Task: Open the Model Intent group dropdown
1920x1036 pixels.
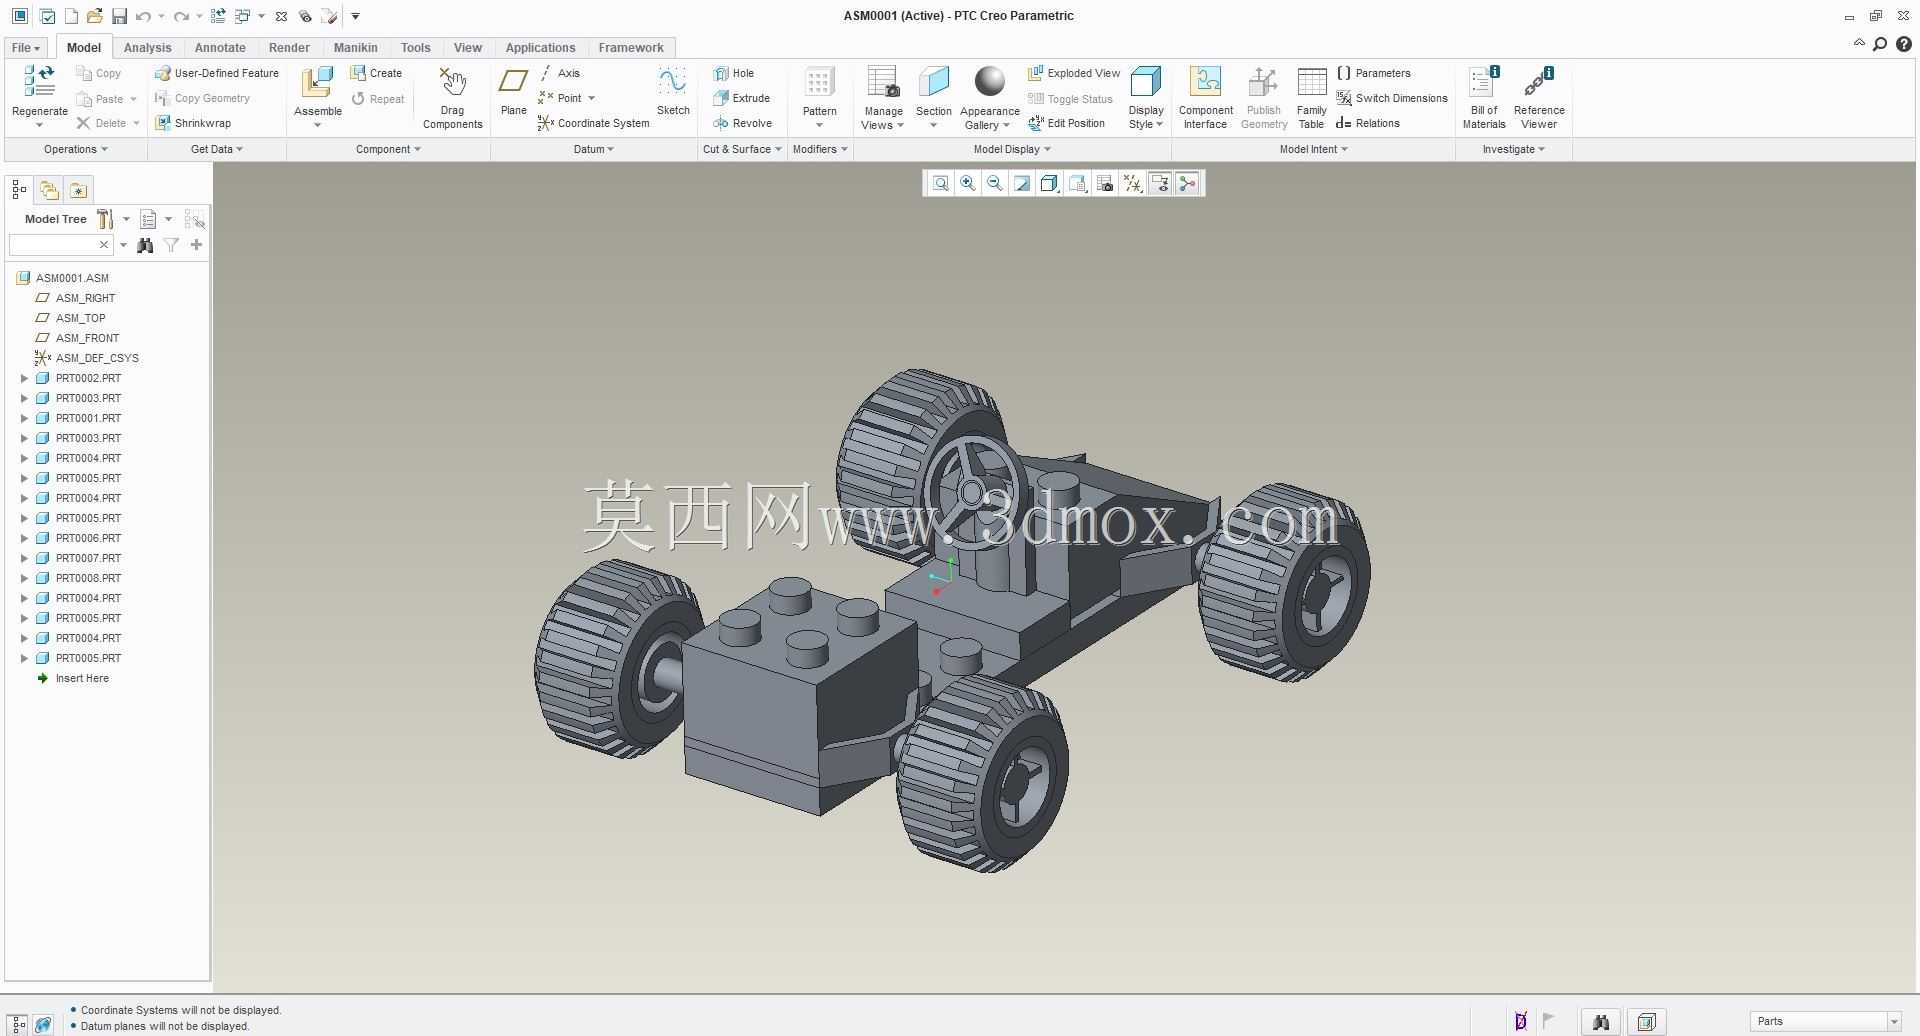Action: point(1313,149)
